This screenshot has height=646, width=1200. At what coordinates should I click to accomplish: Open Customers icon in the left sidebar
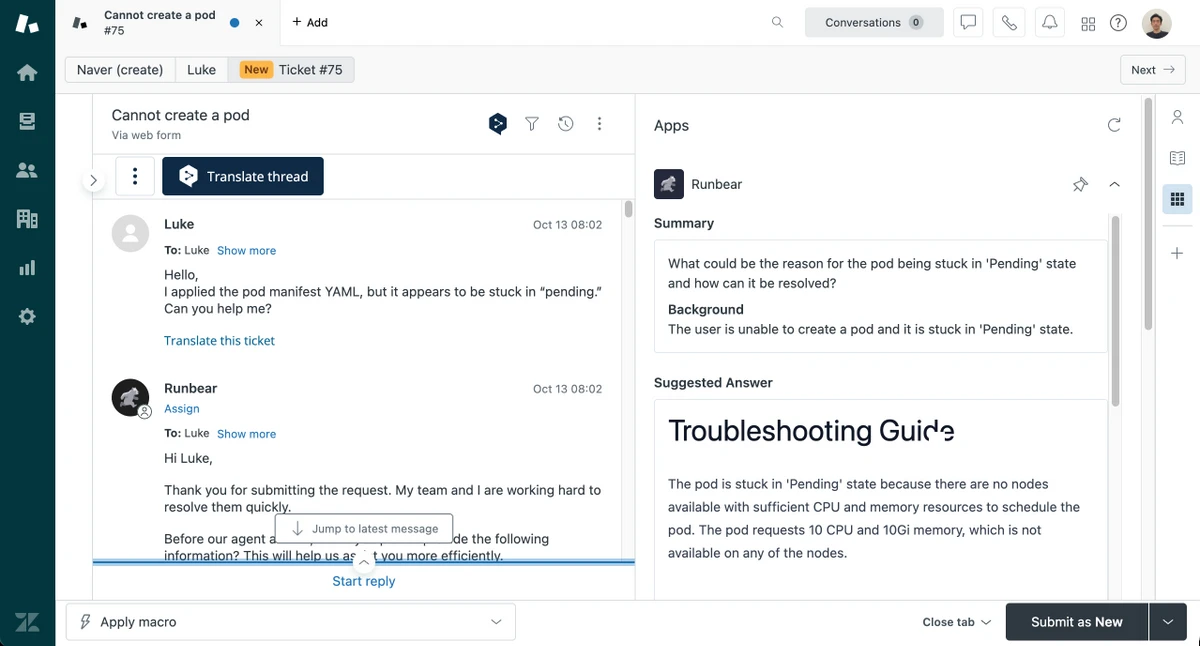tap(27, 170)
